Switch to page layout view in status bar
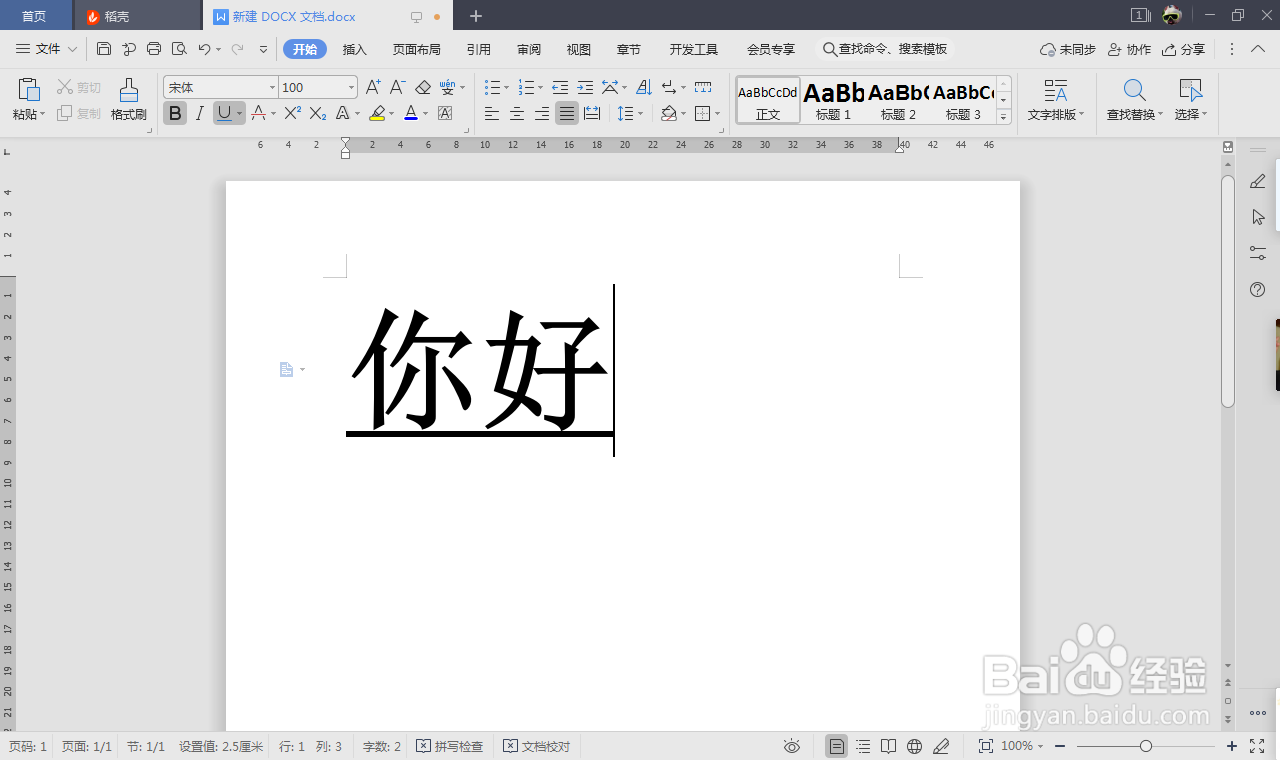 836,746
